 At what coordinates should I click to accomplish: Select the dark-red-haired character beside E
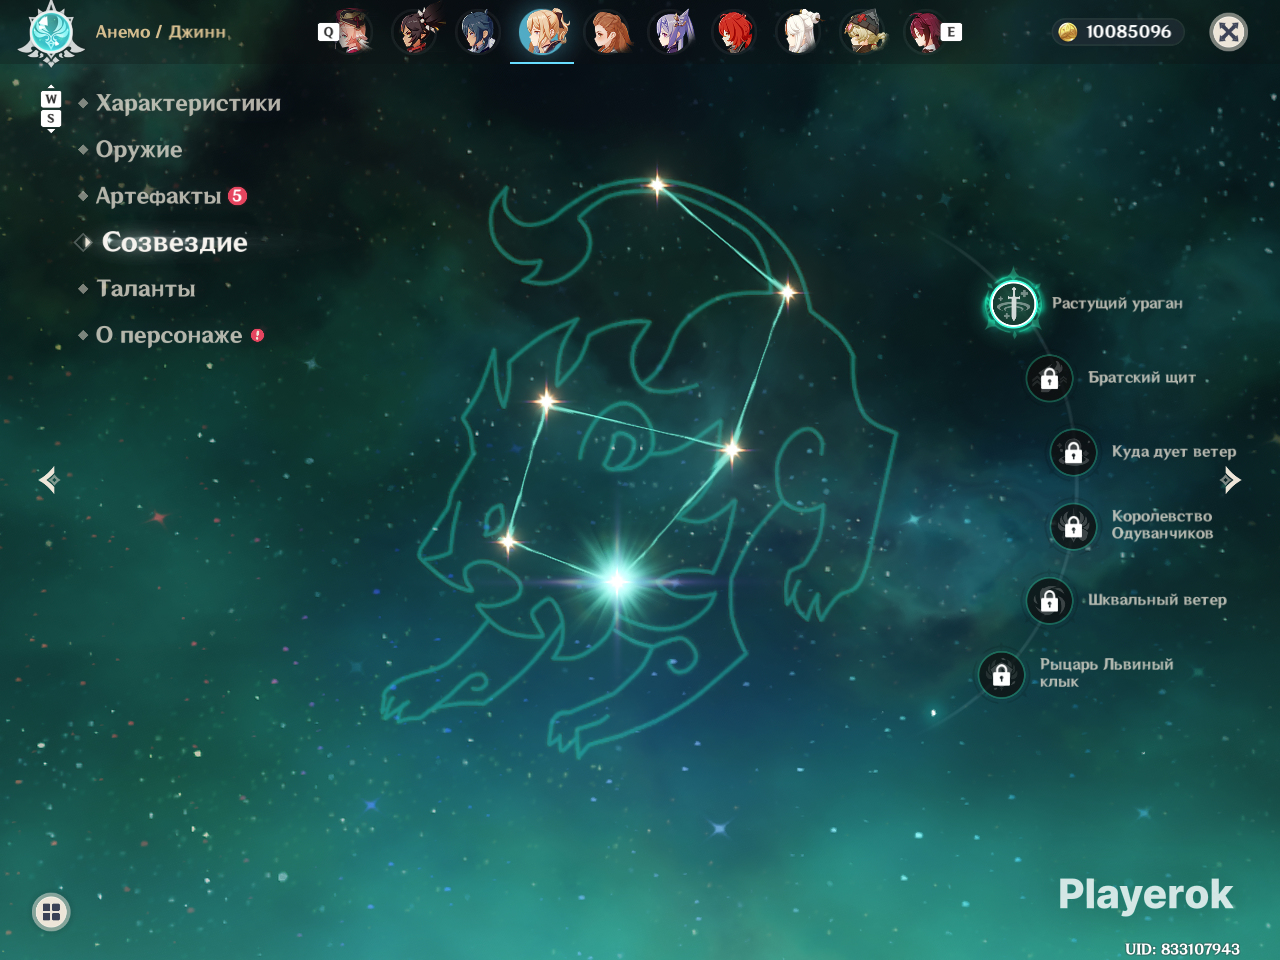coord(923,32)
